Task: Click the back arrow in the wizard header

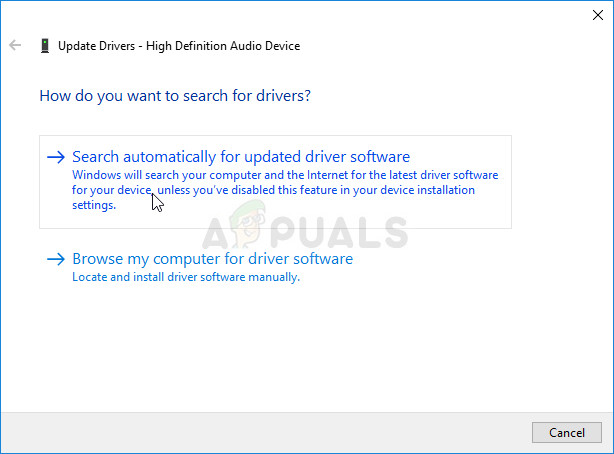Action: pyautogui.click(x=15, y=45)
